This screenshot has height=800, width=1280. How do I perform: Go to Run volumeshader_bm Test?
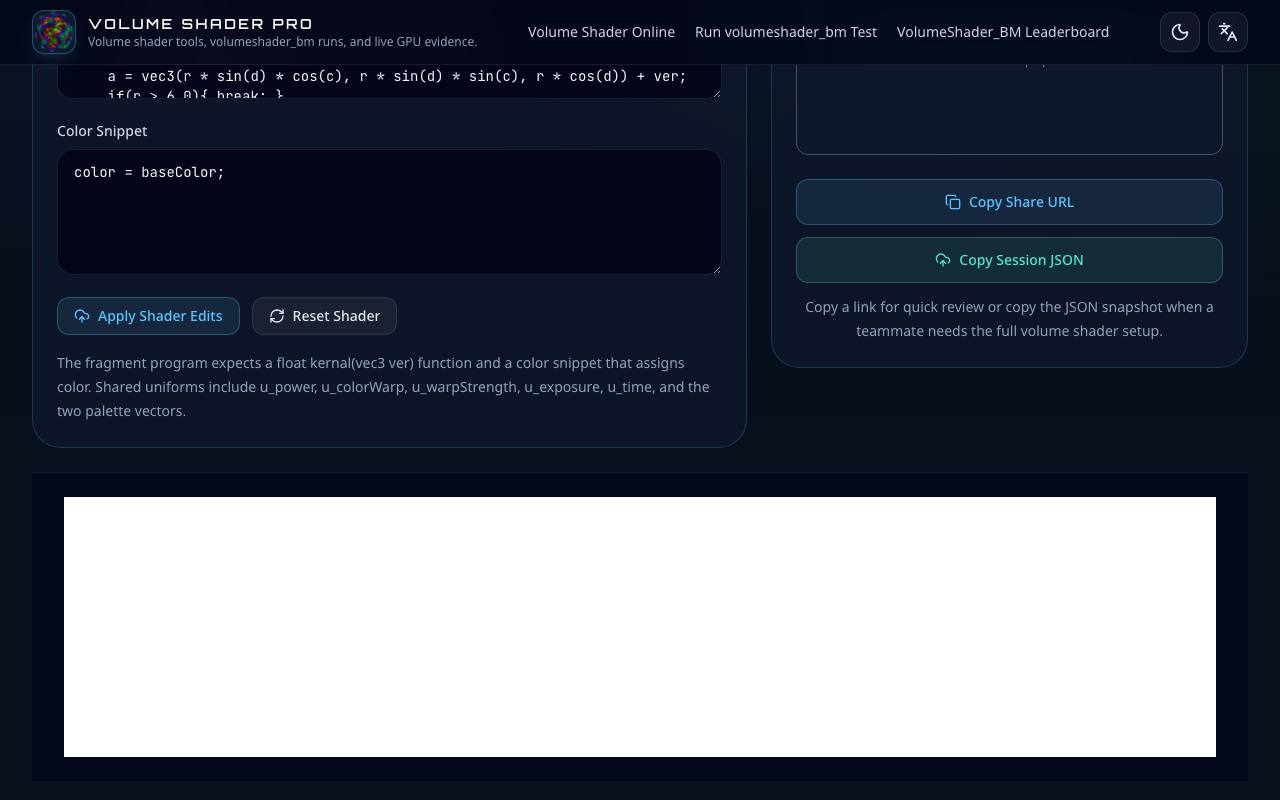point(786,32)
